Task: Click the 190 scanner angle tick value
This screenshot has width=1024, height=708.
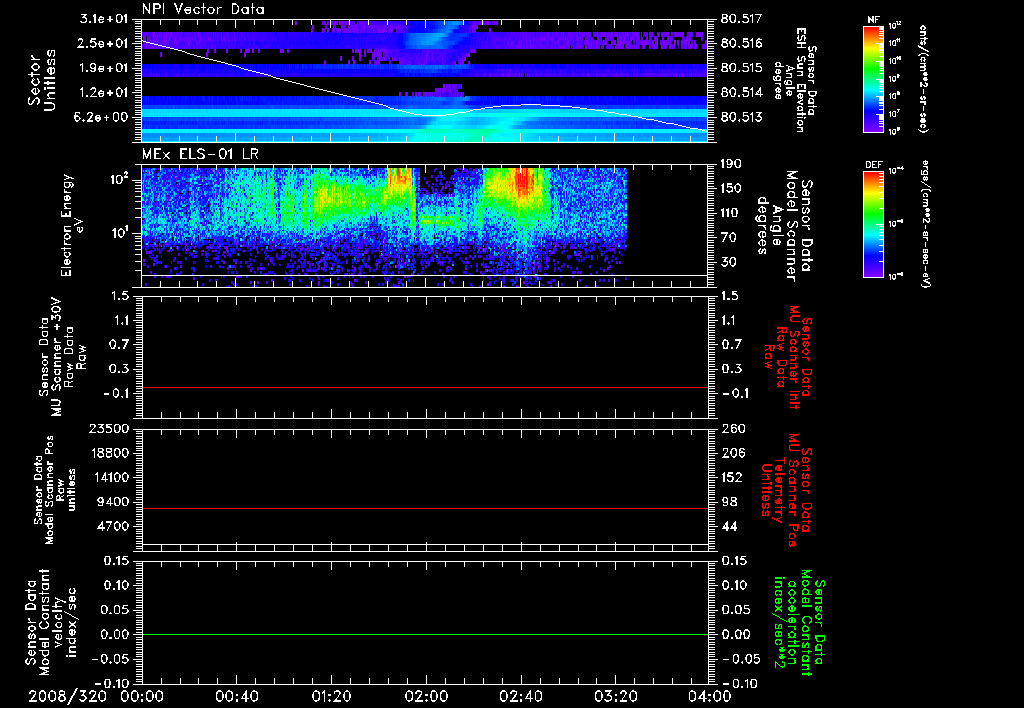Action: point(731,164)
